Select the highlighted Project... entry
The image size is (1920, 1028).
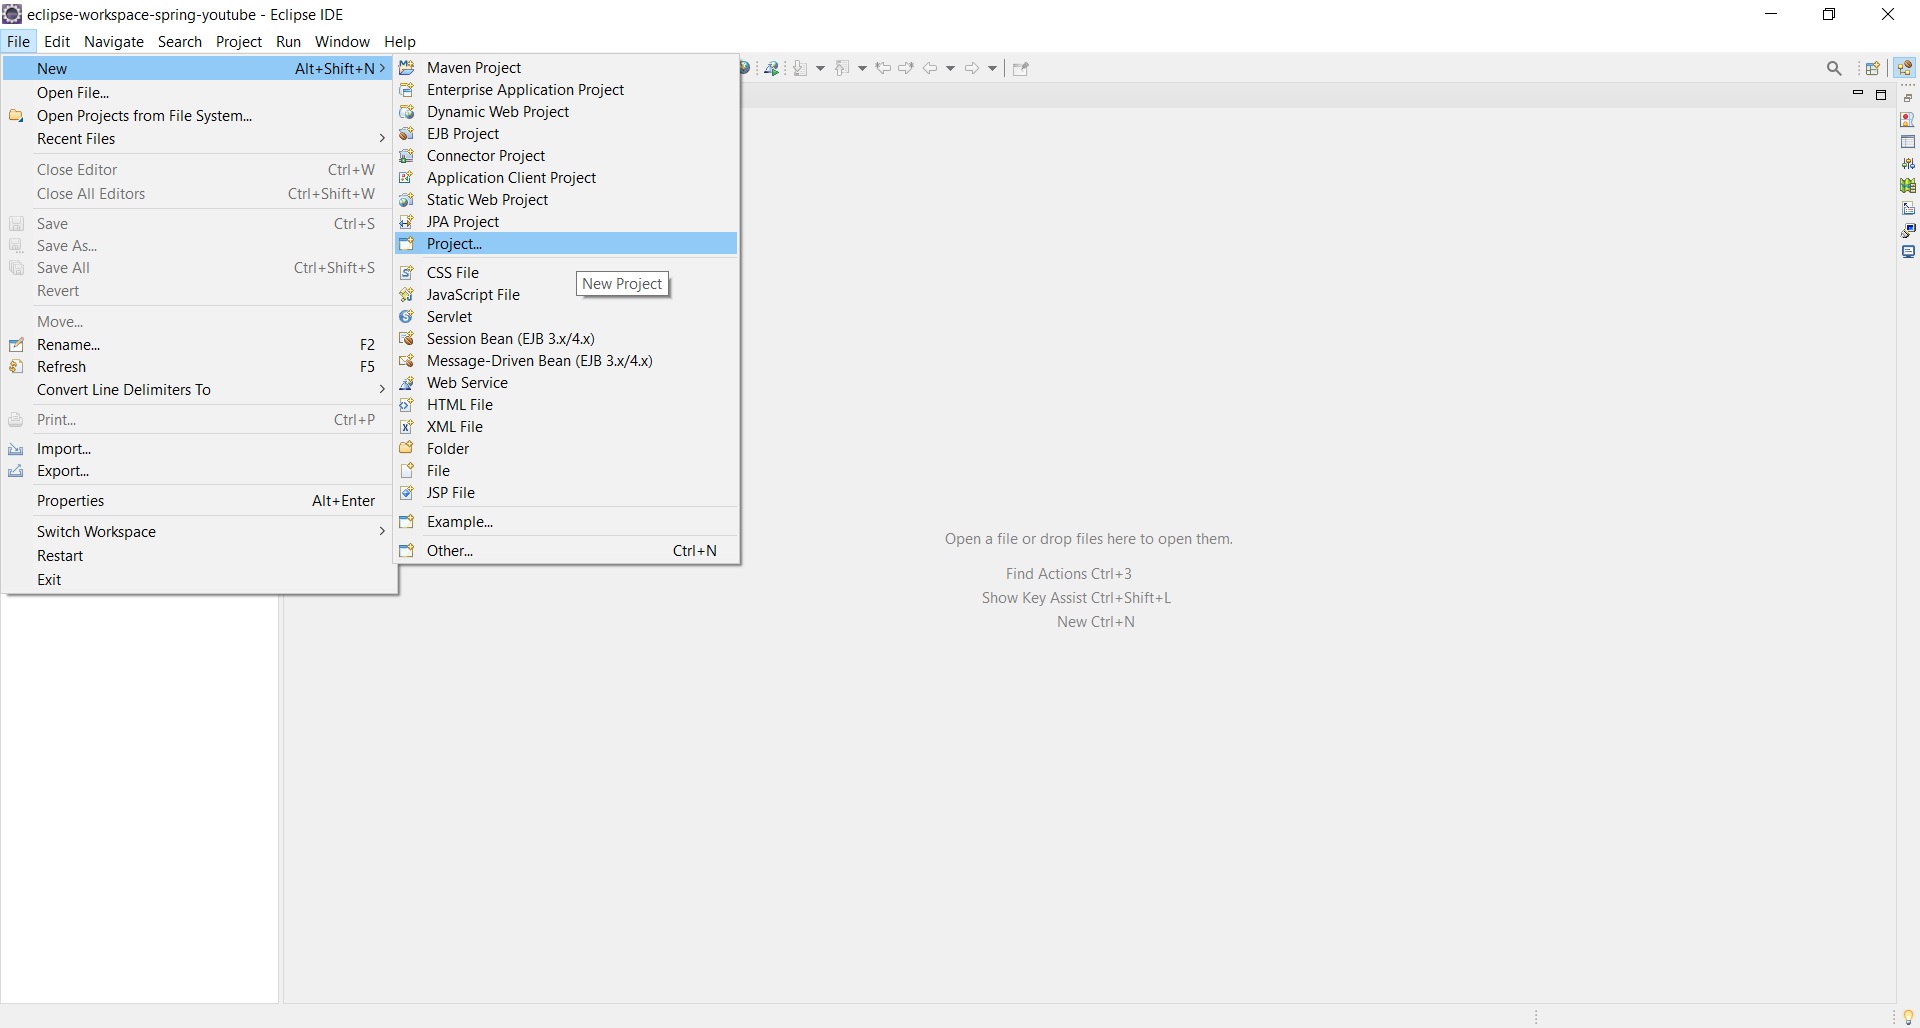[566, 243]
